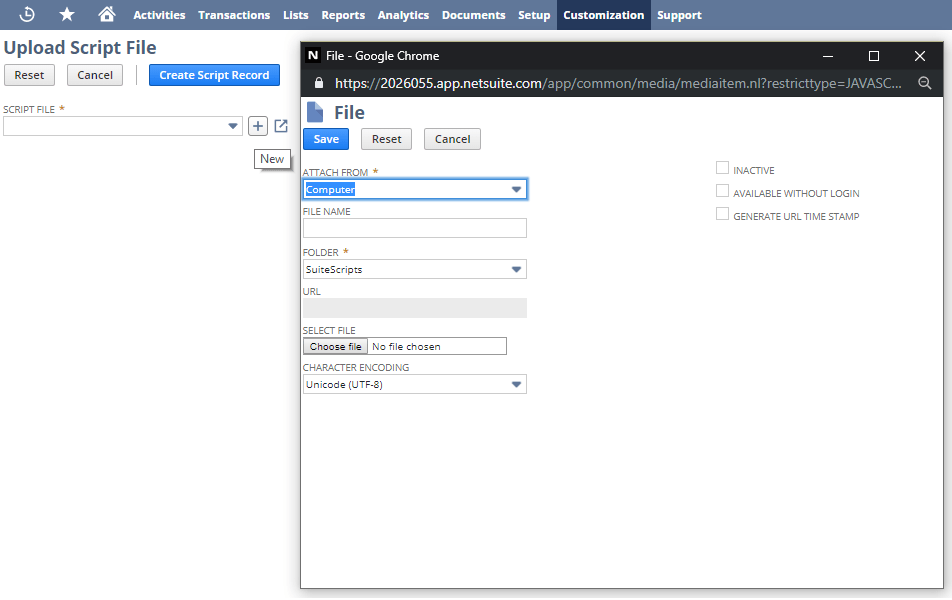
Task: Open the NetSuite recent records clock icon
Action: [x=26, y=14]
